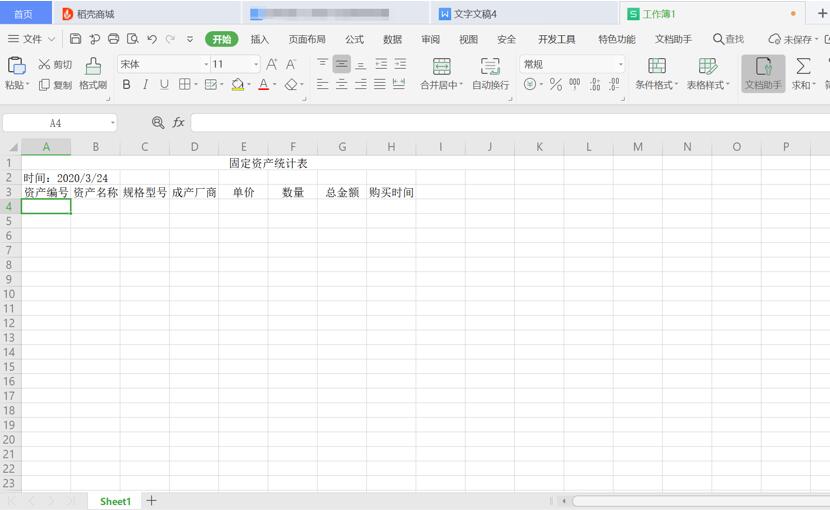Click the Copy (复制) button
The height and width of the screenshot is (510, 830).
coord(55,85)
